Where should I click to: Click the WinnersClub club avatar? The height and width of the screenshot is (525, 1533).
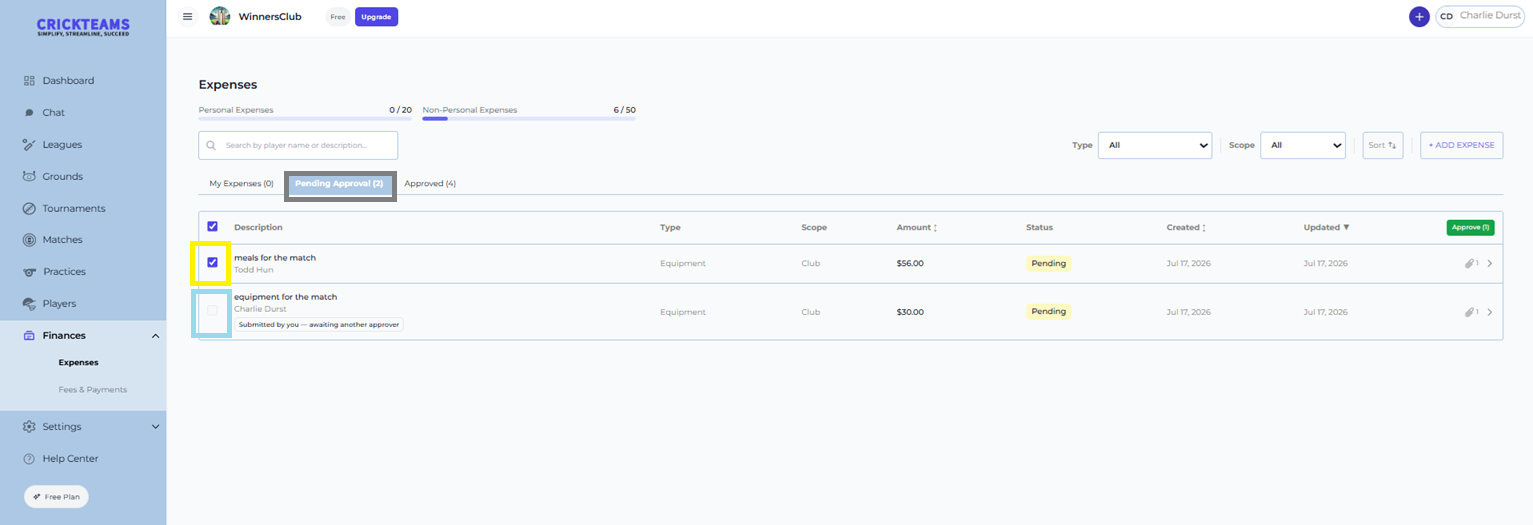coord(220,16)
